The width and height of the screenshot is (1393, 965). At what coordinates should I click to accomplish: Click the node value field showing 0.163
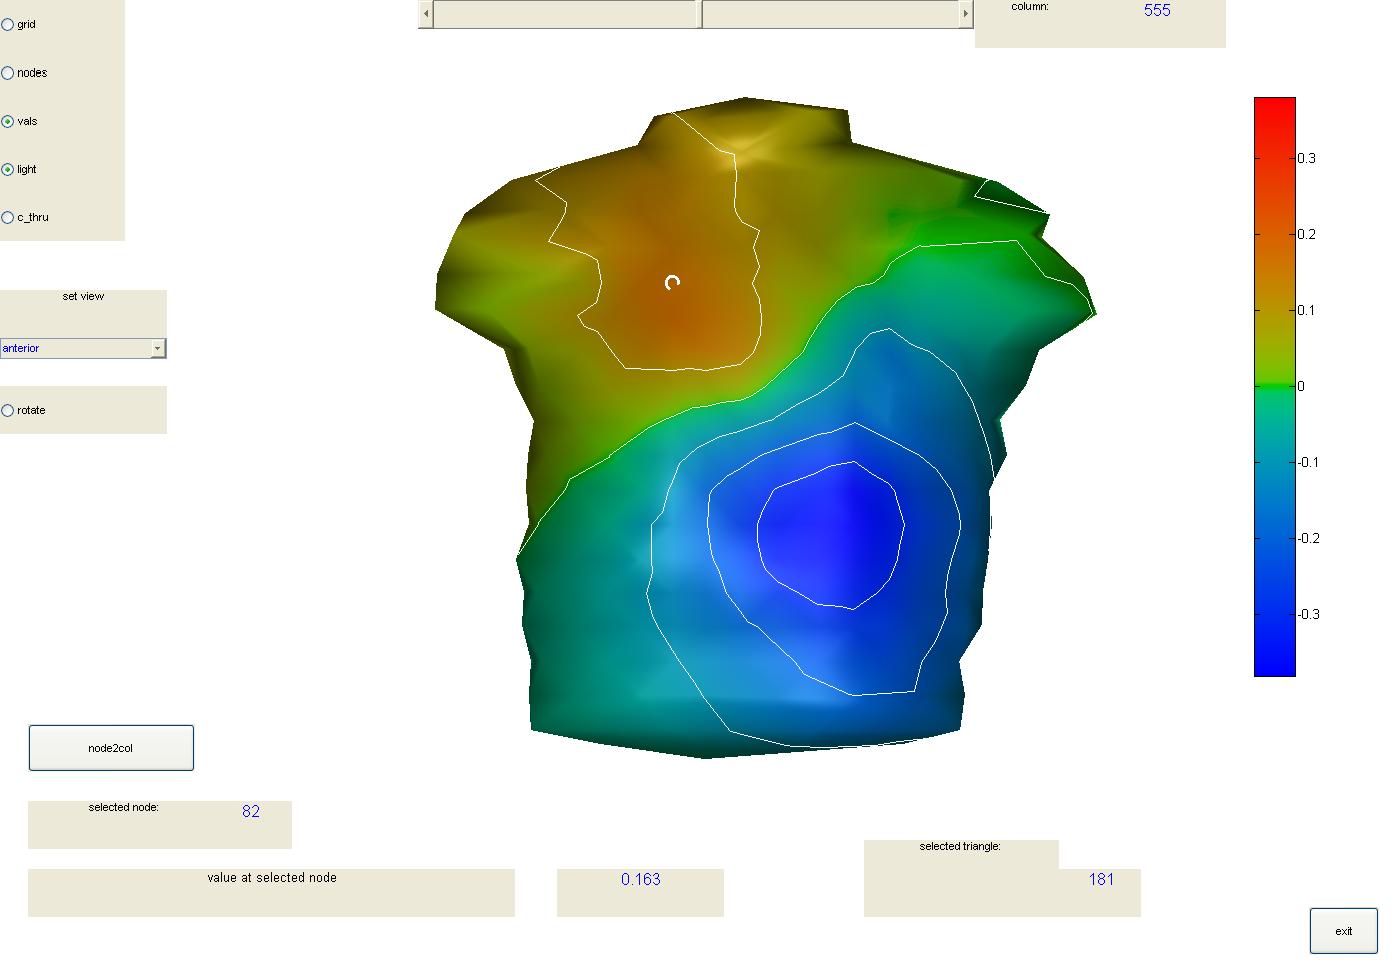[640, 880]
